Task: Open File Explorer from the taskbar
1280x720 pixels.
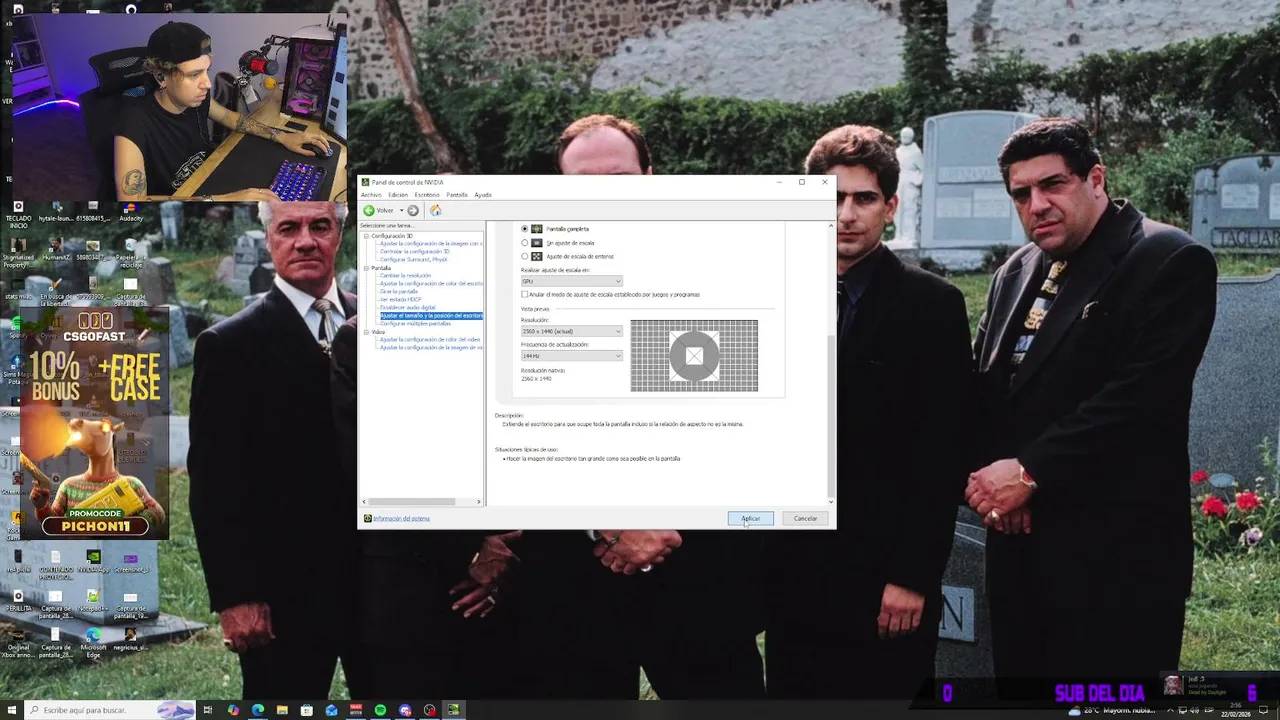Action: tap(282, 710)
